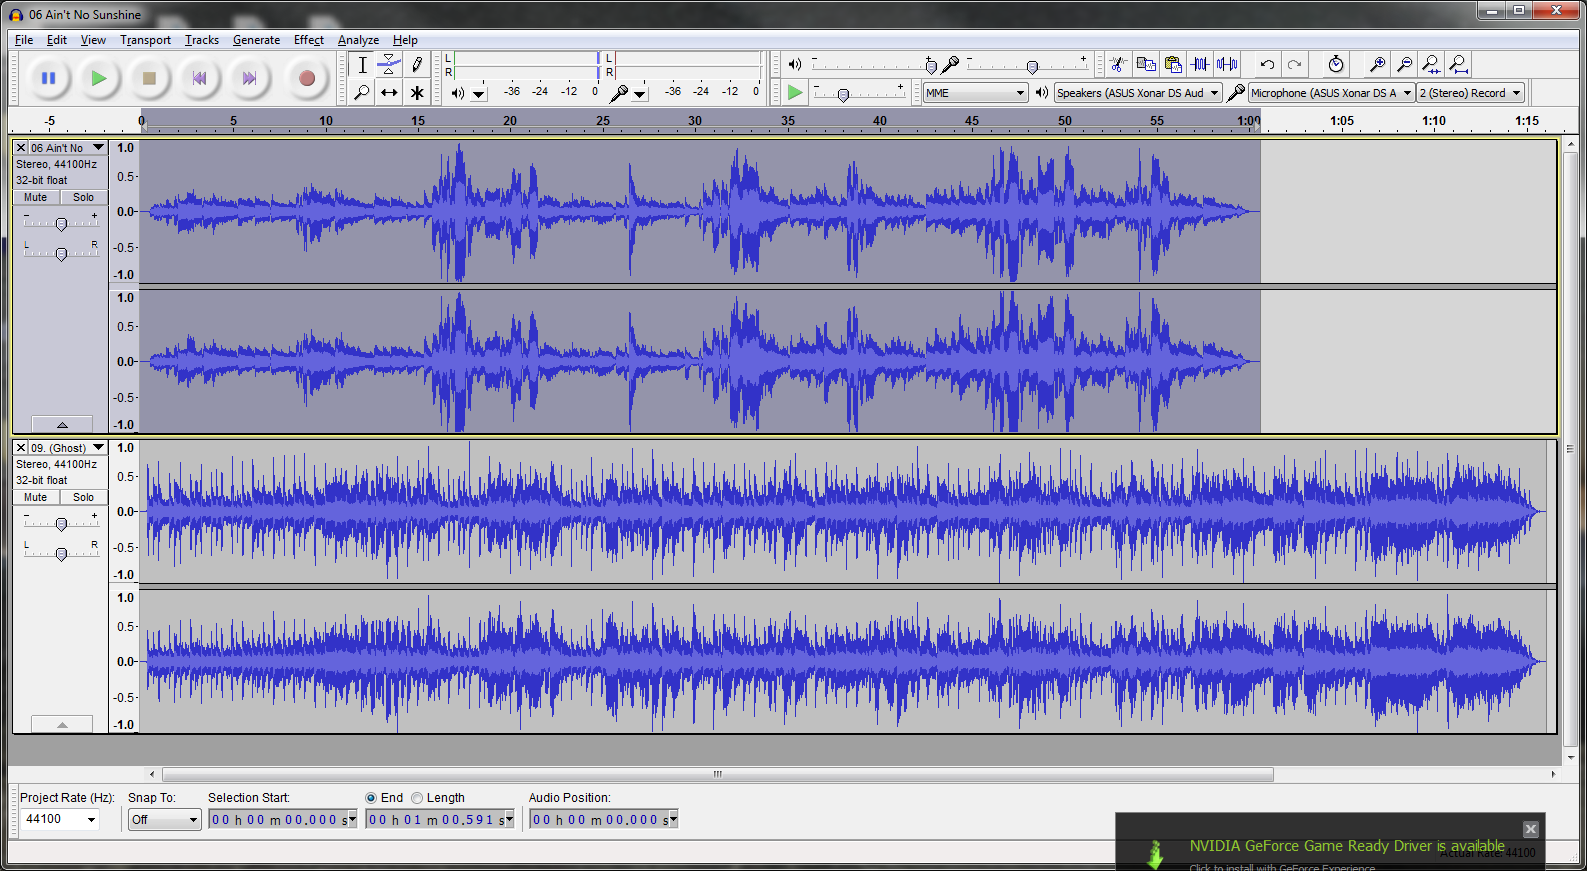Click the Fit Project zoom icon

(x=1458, y=65)
